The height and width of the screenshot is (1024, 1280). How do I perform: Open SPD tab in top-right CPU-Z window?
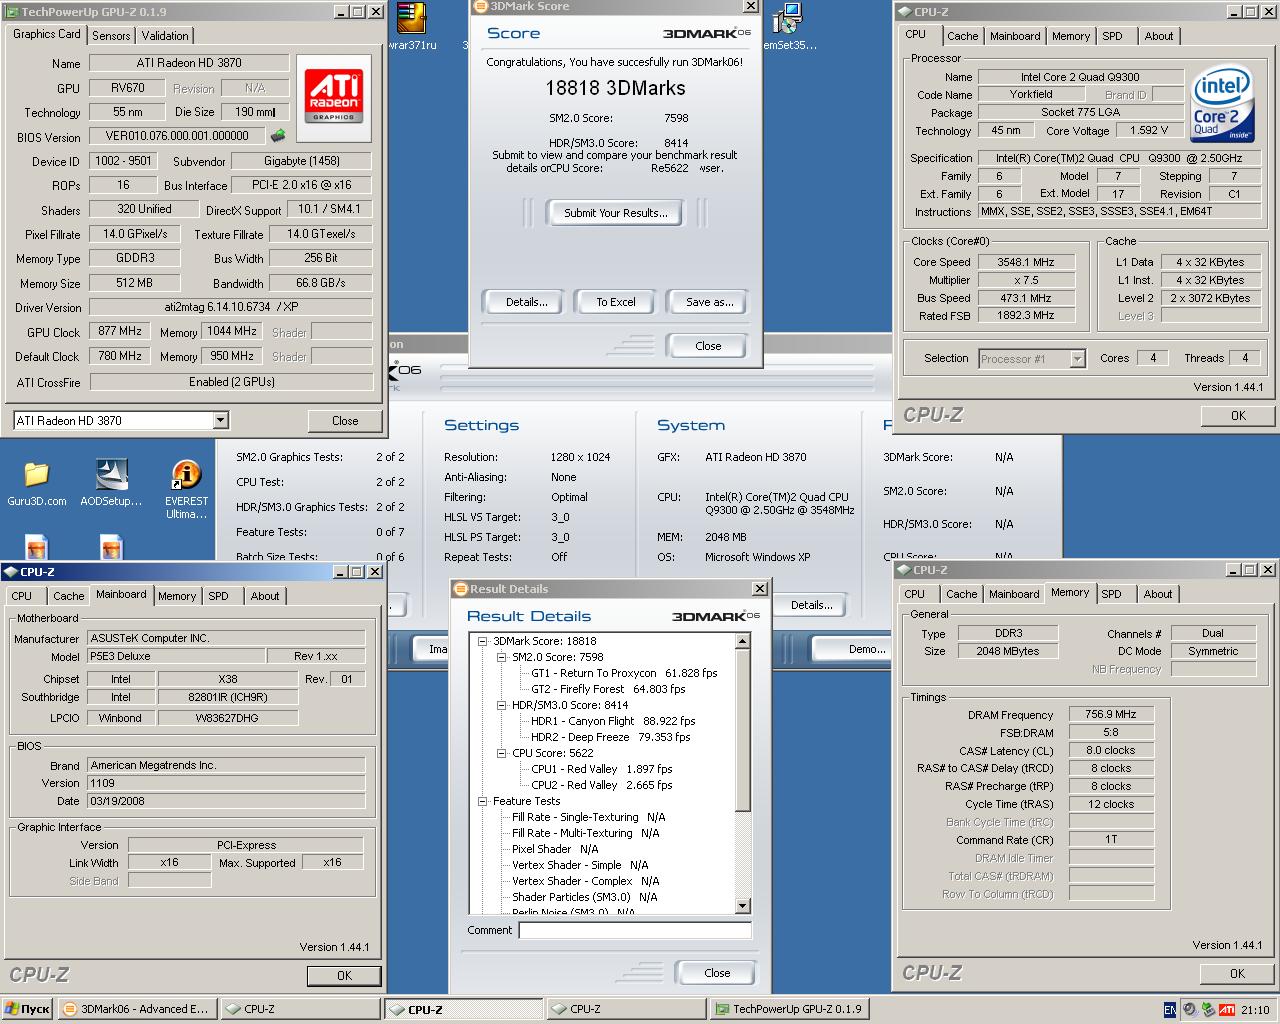pyautogui.click(x=1112, y=36)
